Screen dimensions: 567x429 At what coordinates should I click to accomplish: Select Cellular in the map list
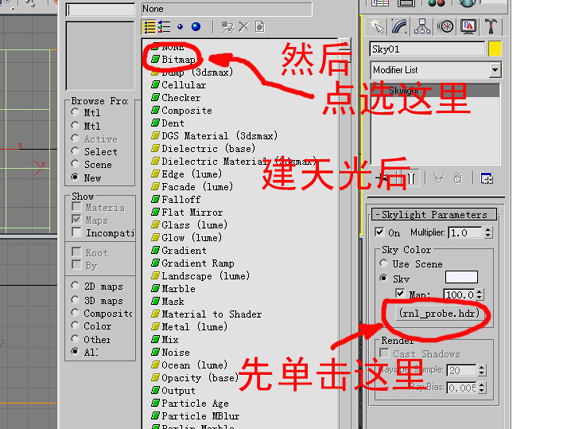179,85
